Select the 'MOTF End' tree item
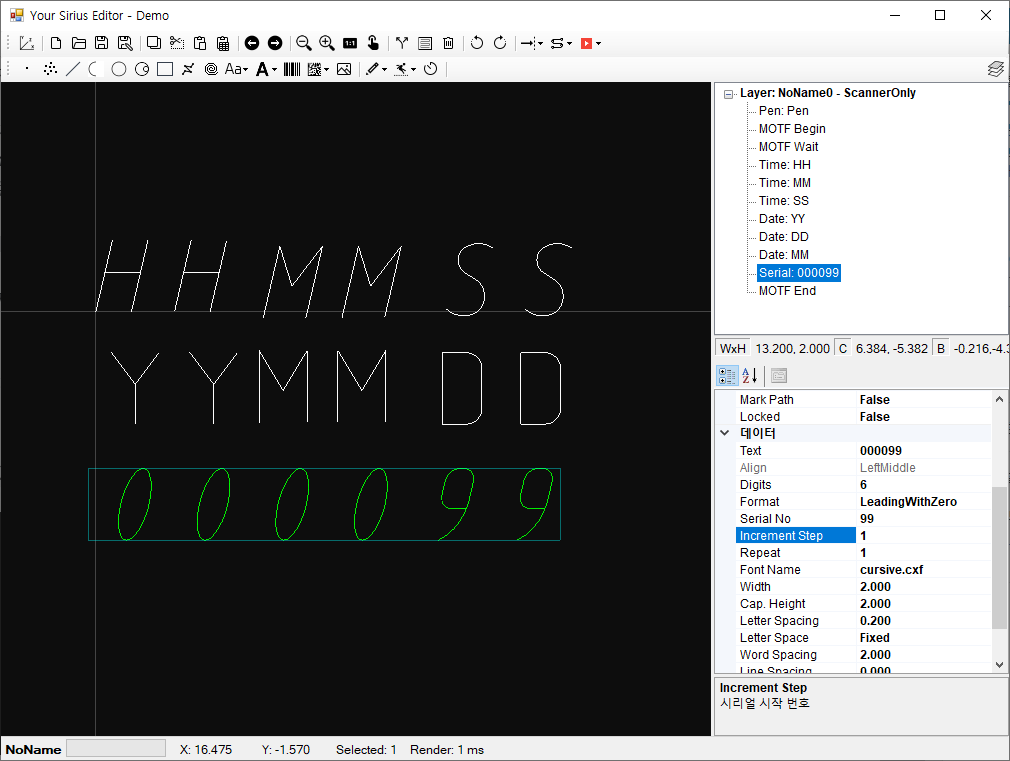The width and height of the screenshot is (1010, 761). coord(787,291)
